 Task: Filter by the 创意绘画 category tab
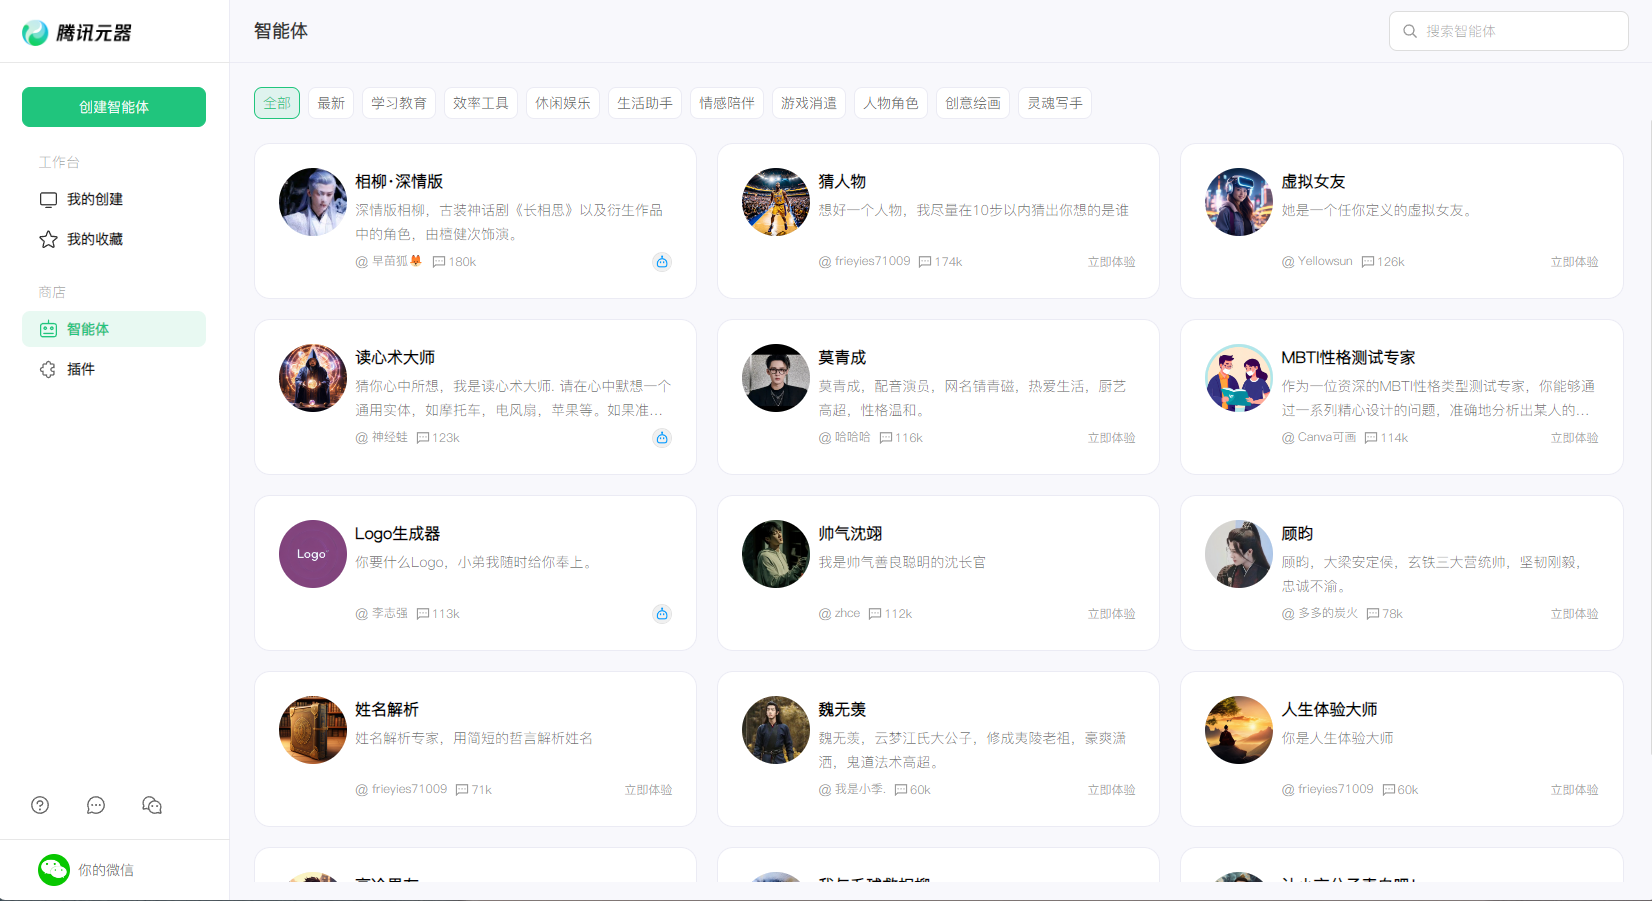click(x=973, y=103)
